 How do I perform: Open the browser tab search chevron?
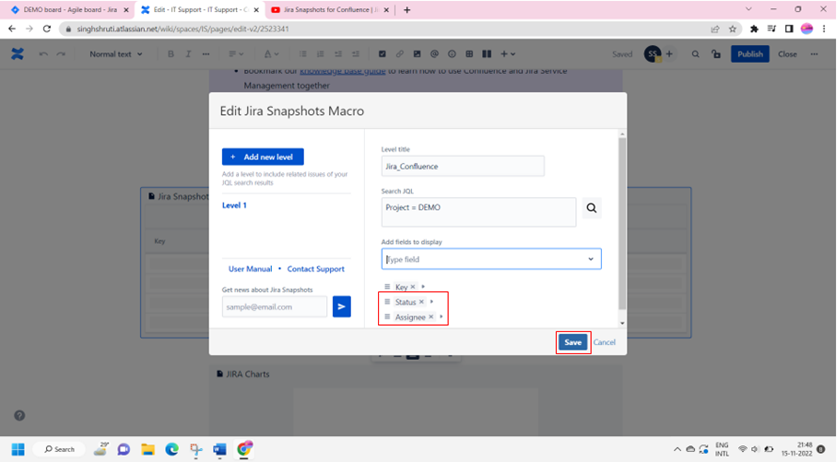tap(748, 9)
